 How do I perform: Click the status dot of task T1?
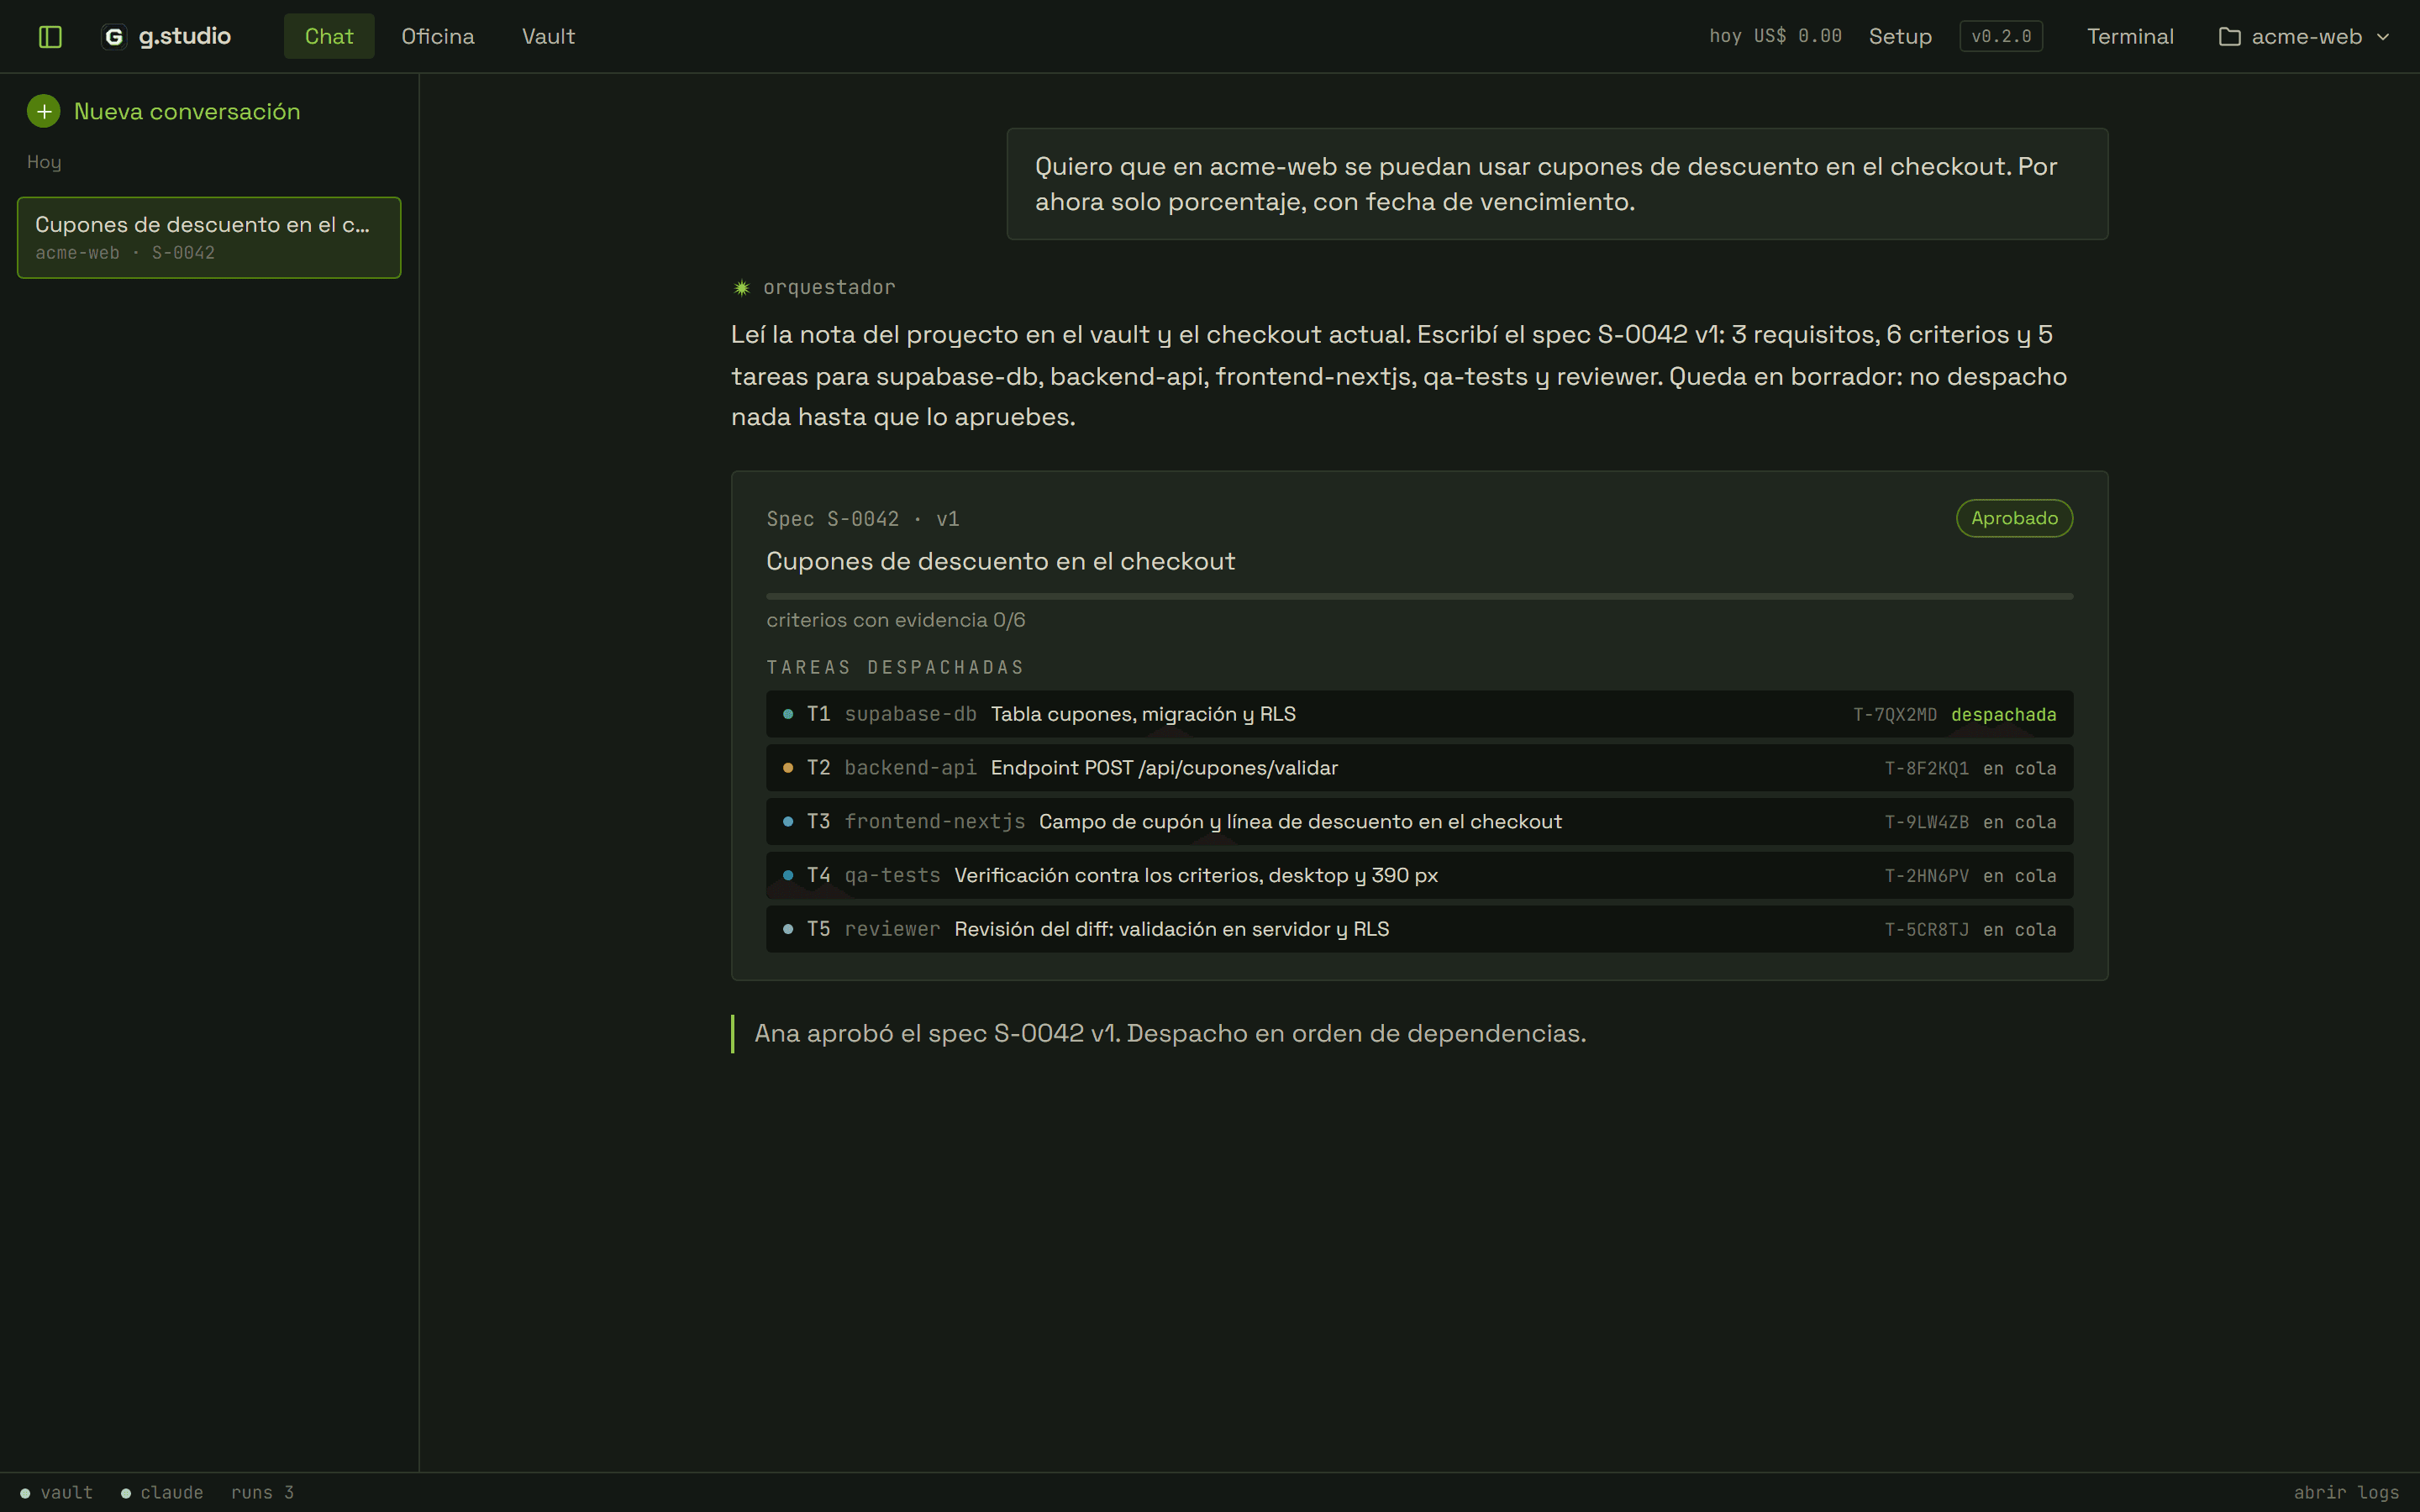point(788,714)
